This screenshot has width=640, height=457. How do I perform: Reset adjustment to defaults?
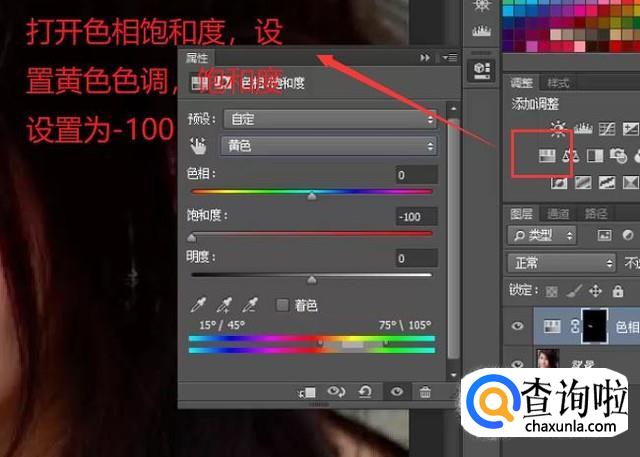364,392
